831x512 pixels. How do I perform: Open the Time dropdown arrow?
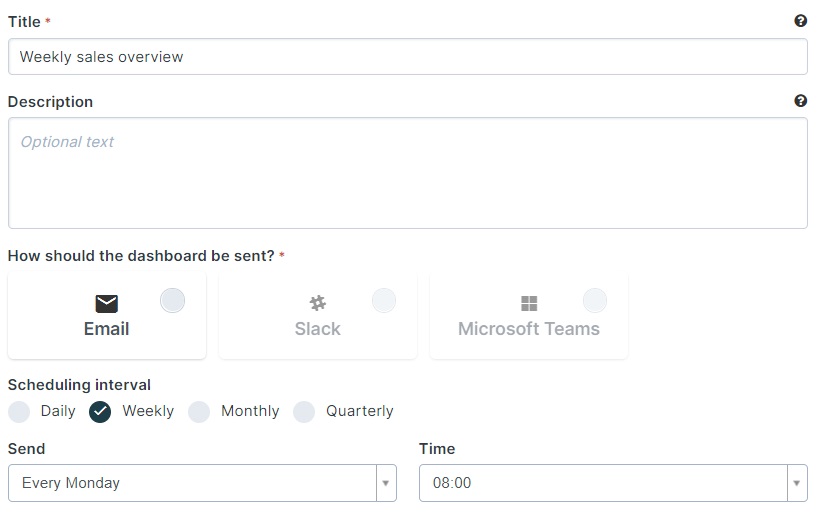[797, 483]
